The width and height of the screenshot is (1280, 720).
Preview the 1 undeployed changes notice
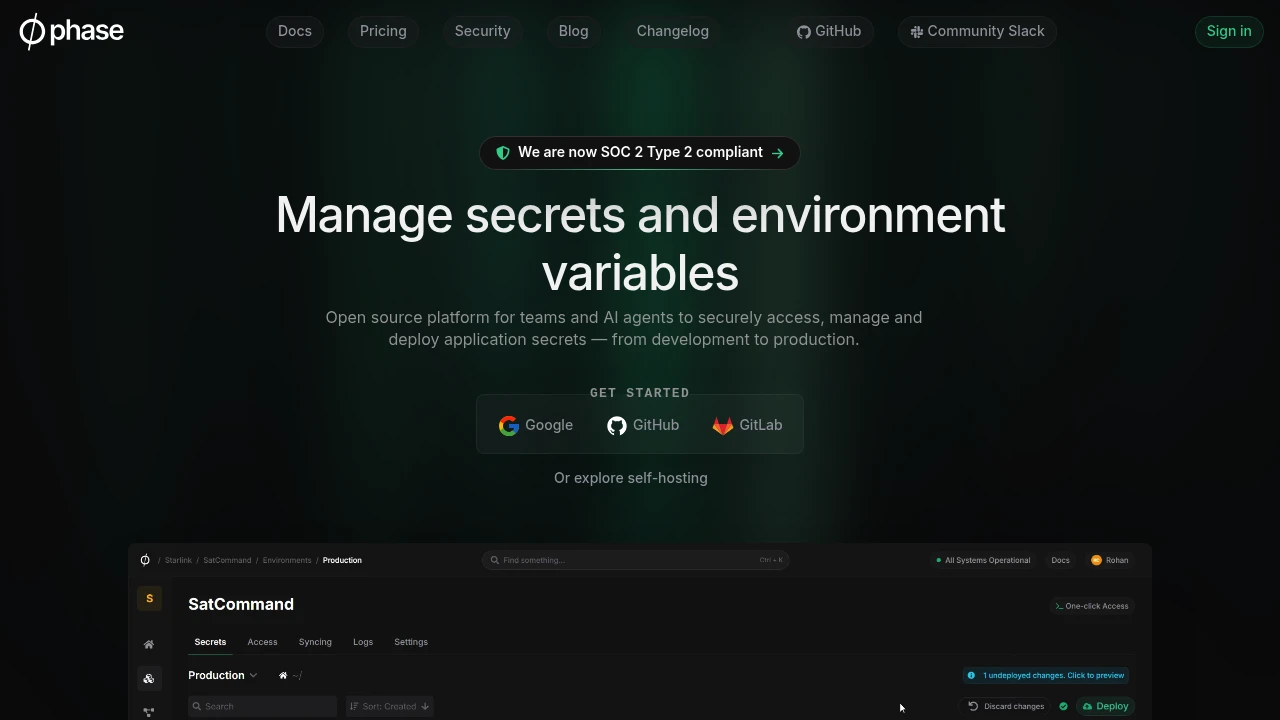tap(1046, 675)
